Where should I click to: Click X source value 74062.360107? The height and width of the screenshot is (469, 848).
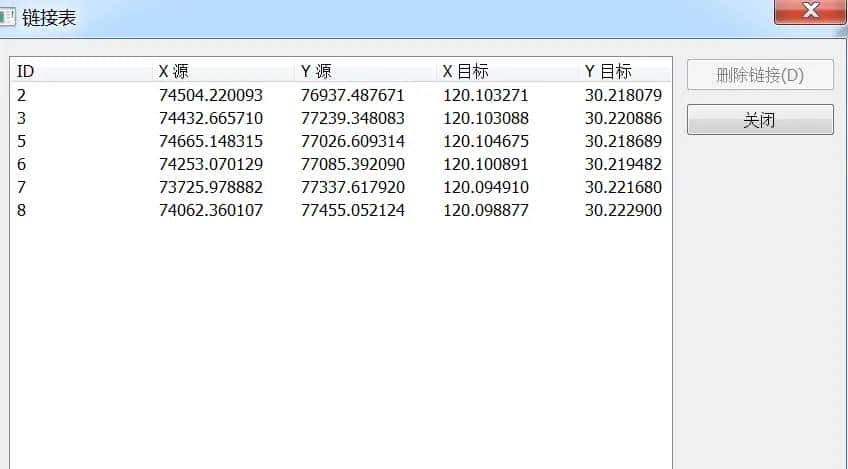point(211,210)
